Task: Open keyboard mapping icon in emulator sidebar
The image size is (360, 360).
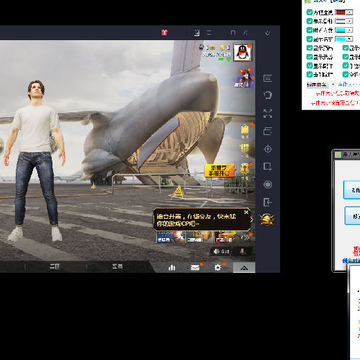Action: [x=267, y=78]
